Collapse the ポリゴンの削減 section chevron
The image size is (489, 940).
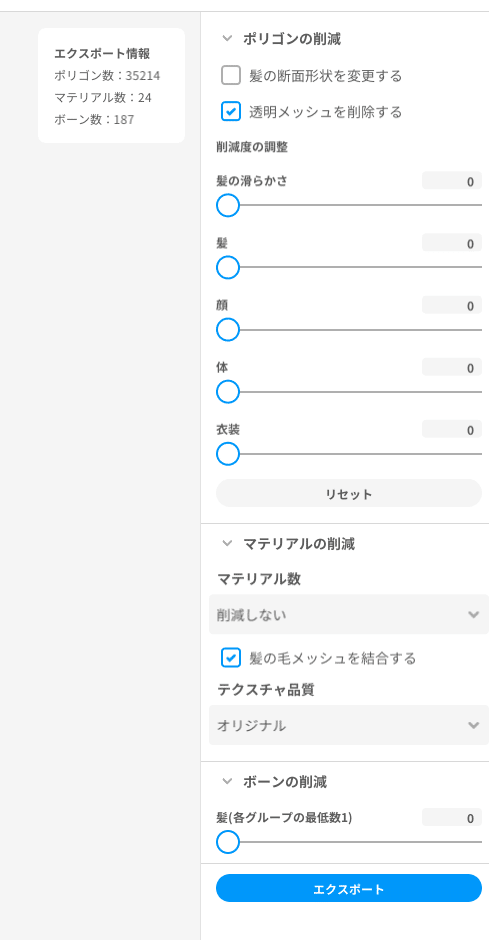(227, 39)
